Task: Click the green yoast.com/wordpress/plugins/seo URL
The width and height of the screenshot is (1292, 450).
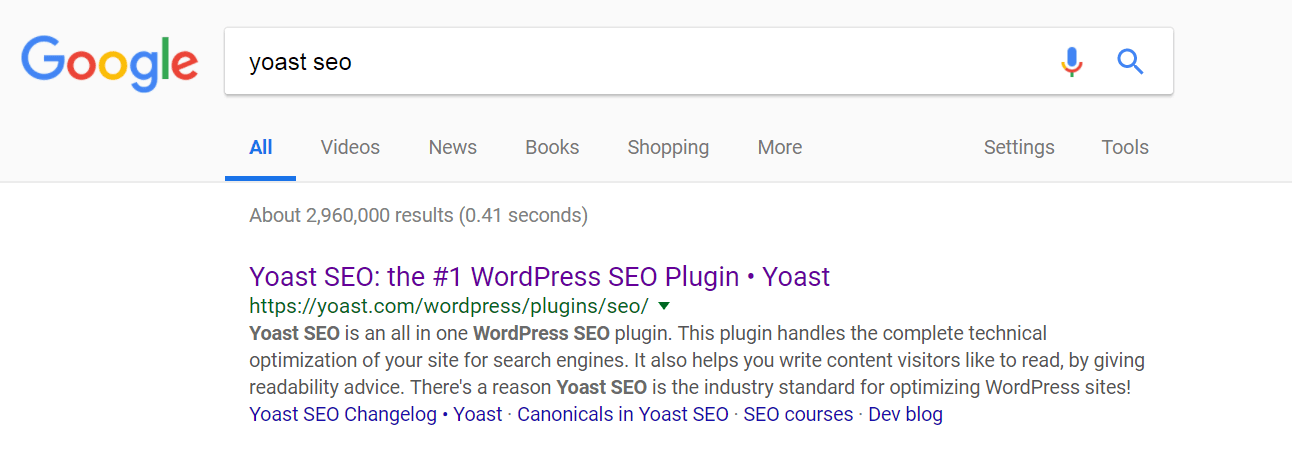Action: (448, 306)
